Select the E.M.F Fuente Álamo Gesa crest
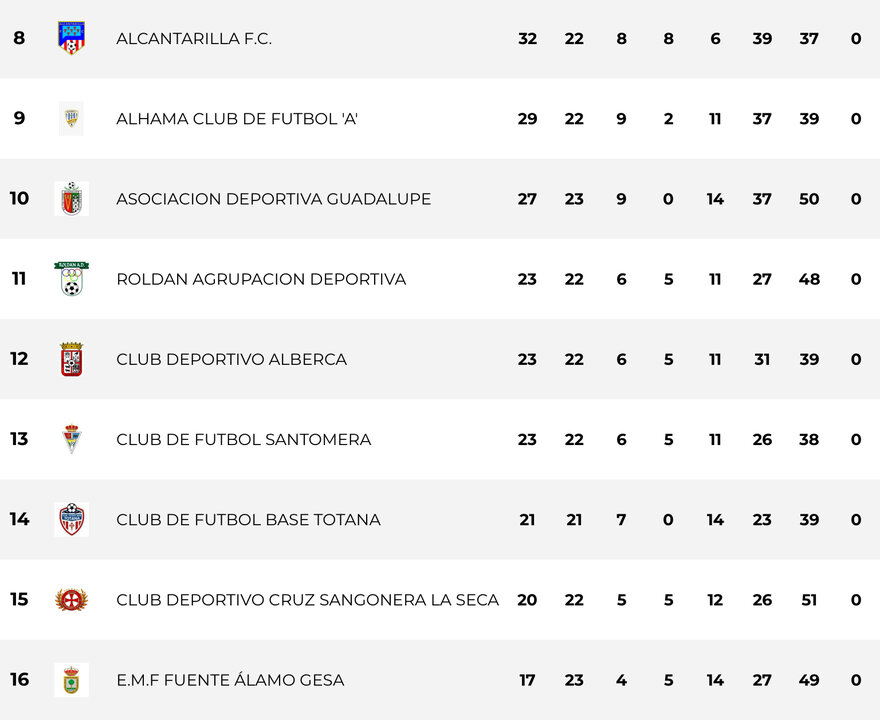 71,680
